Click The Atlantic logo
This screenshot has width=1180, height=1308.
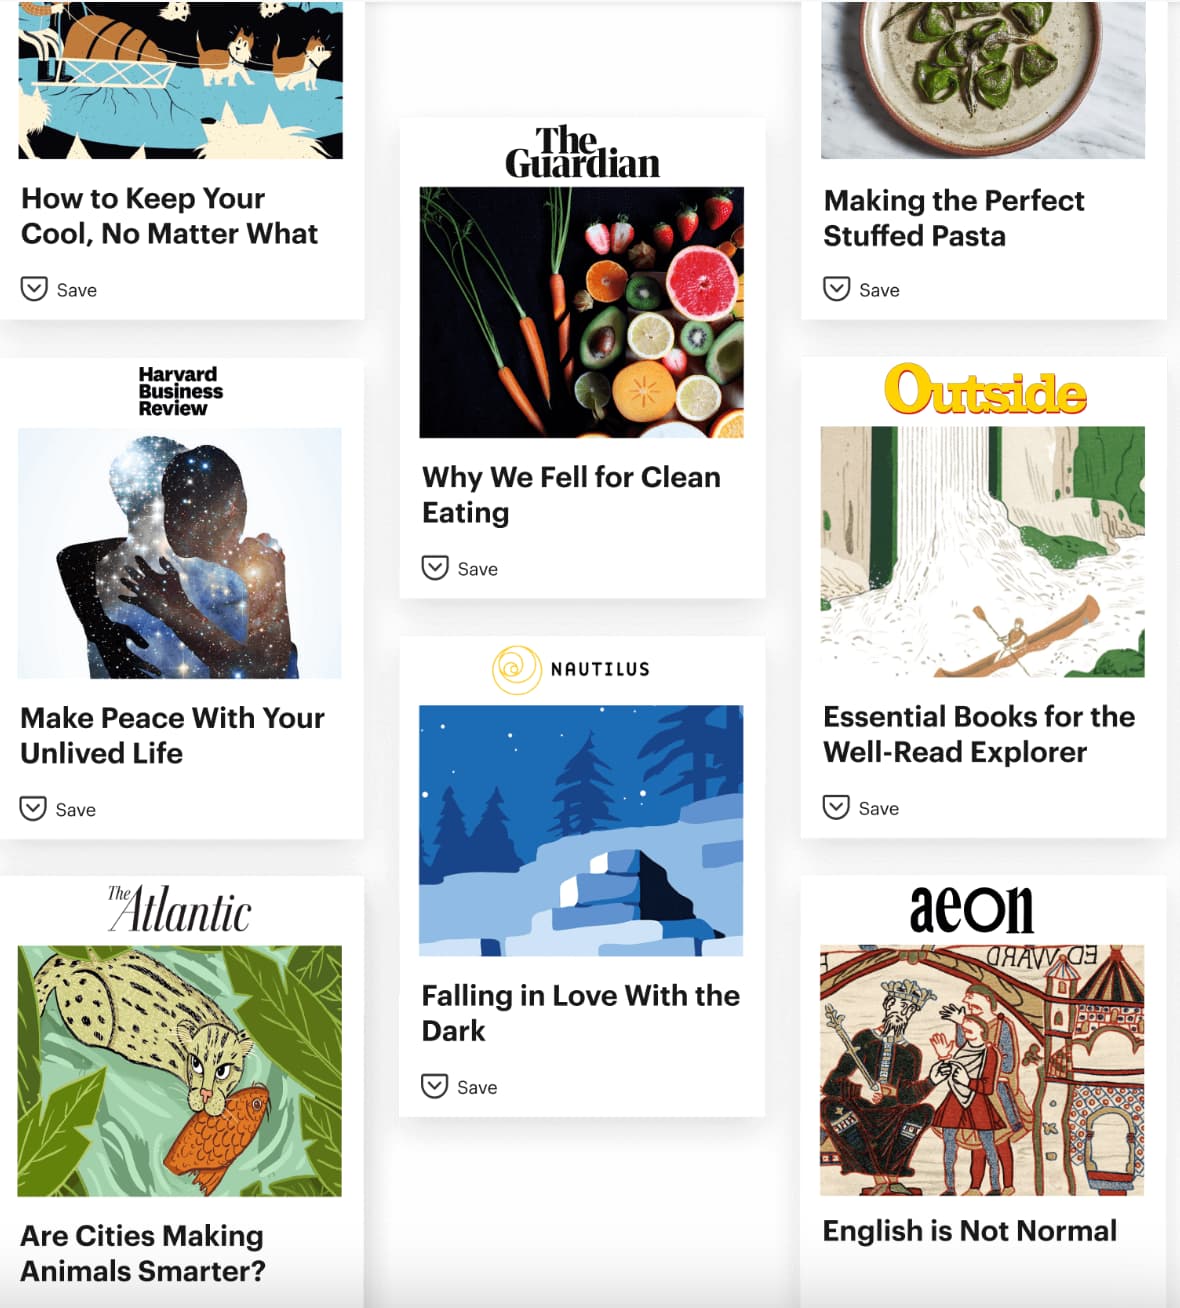[x=180, y=909]
